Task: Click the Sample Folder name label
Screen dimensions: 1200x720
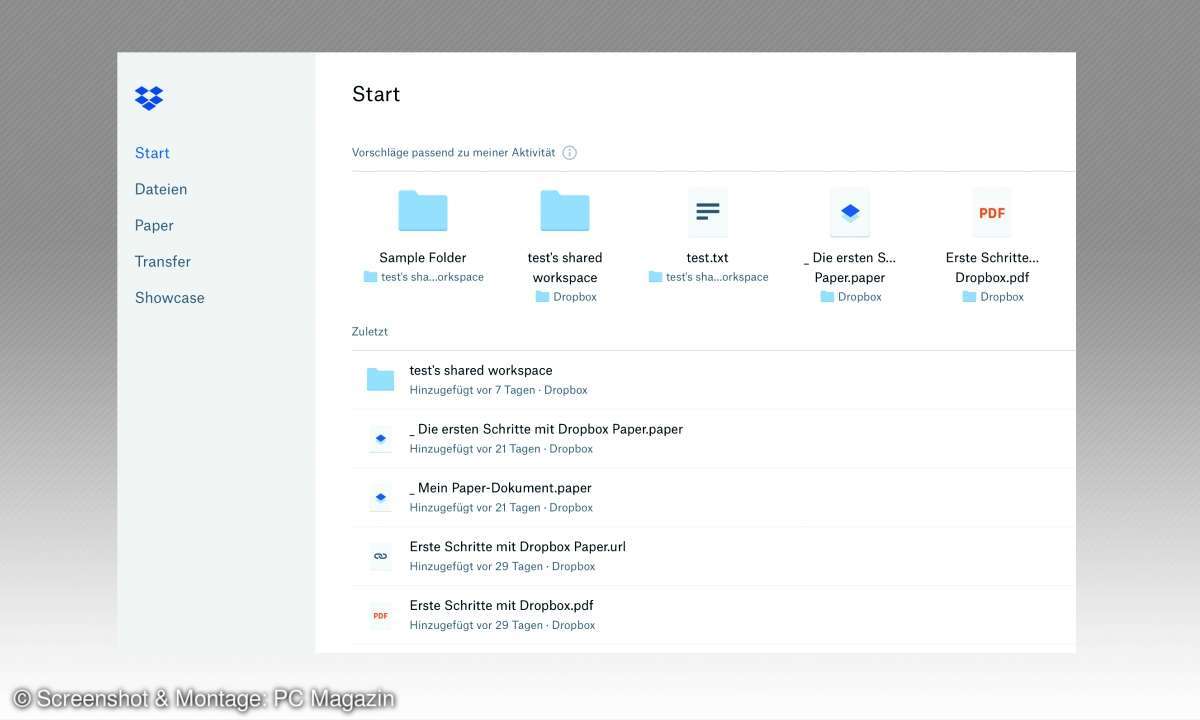Action: click(x=423, y=258)
